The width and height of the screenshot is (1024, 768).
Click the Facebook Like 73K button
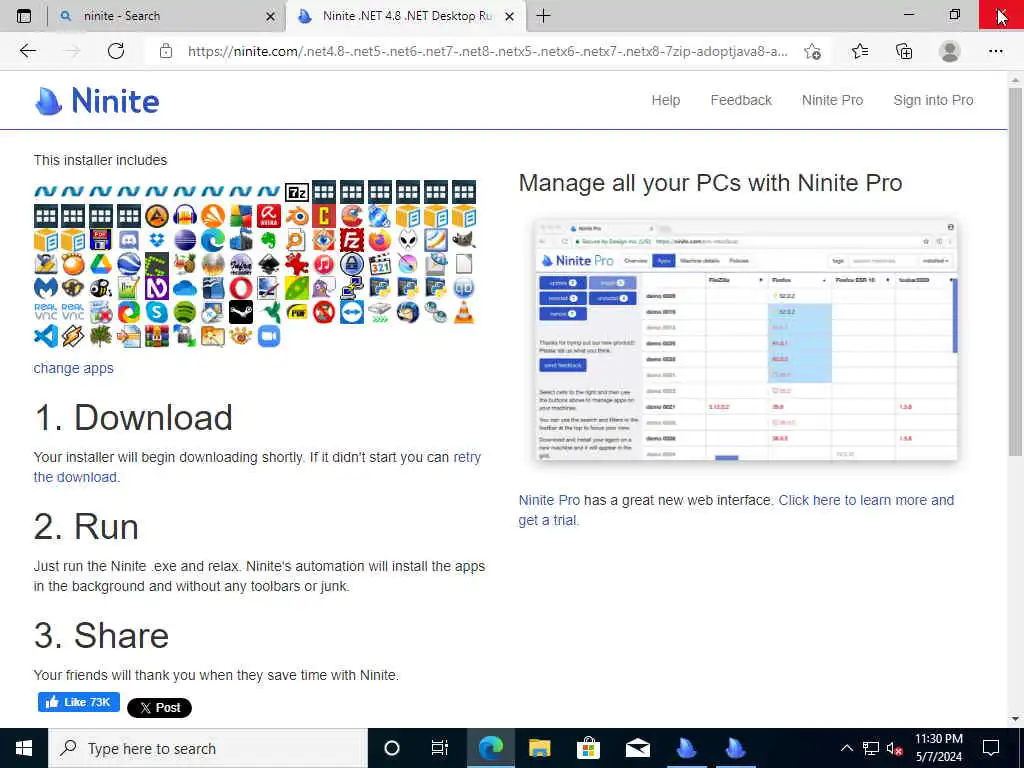(x=78, y=702)
